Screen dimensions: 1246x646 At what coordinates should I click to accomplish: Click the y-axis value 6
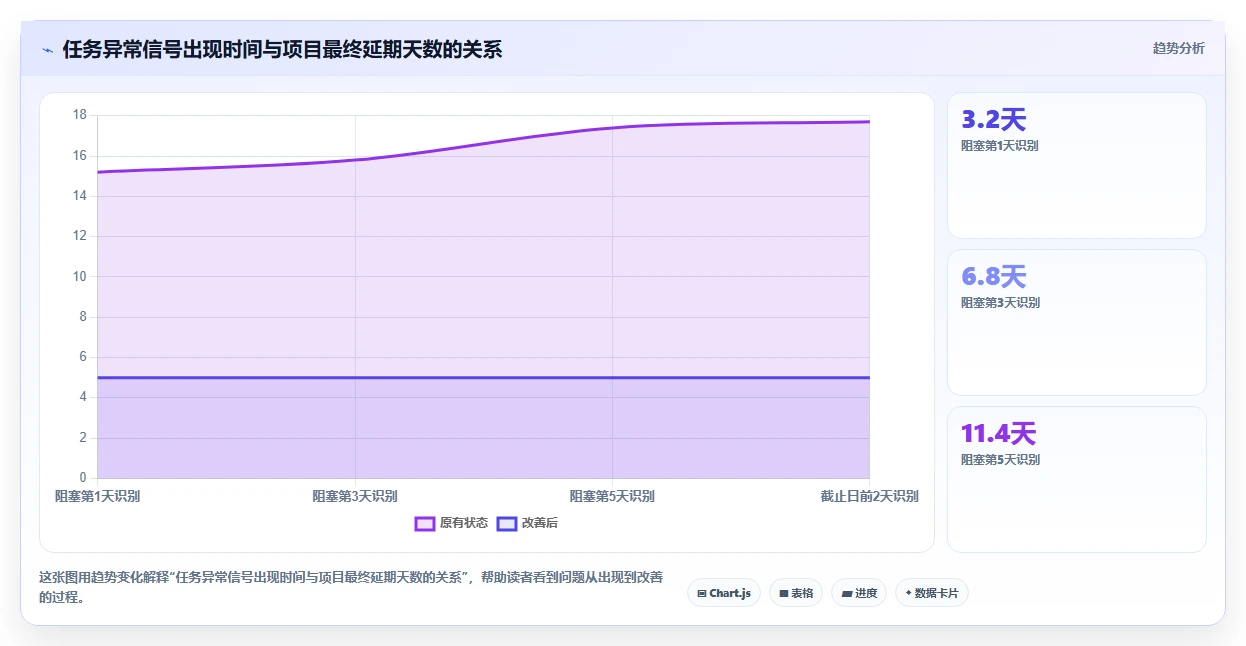point(83,357)
